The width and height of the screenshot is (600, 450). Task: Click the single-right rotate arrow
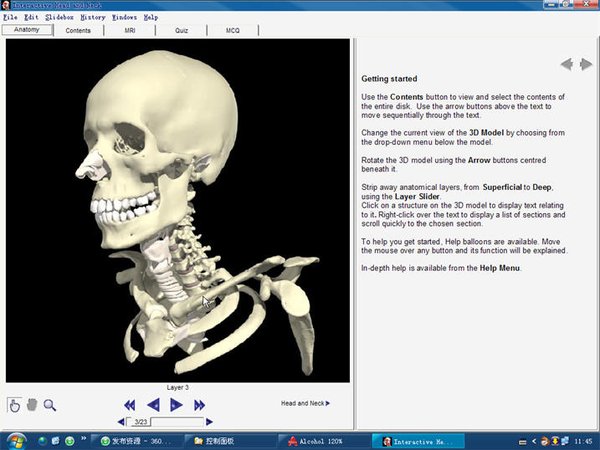click(x=176, y=405)
